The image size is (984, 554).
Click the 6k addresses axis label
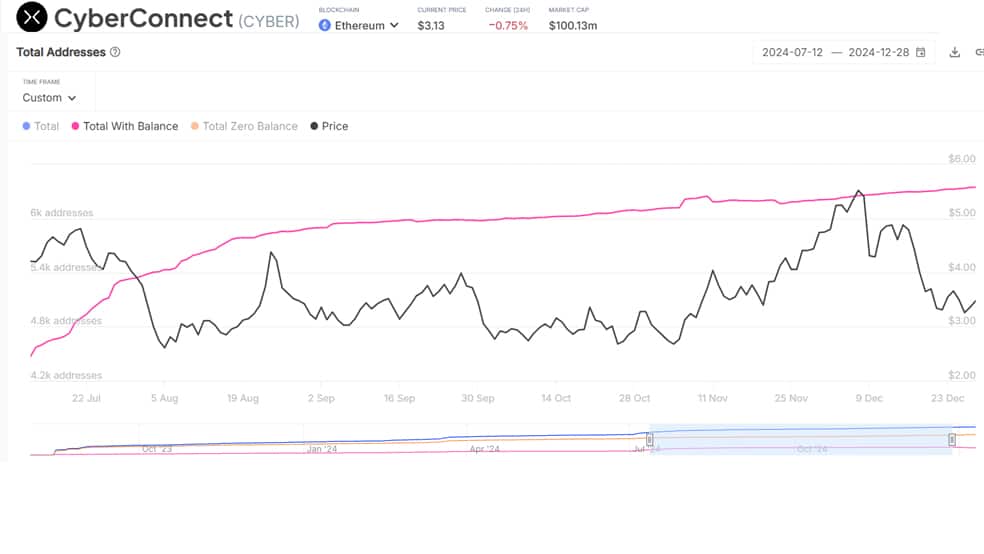[x=62, y=213]
